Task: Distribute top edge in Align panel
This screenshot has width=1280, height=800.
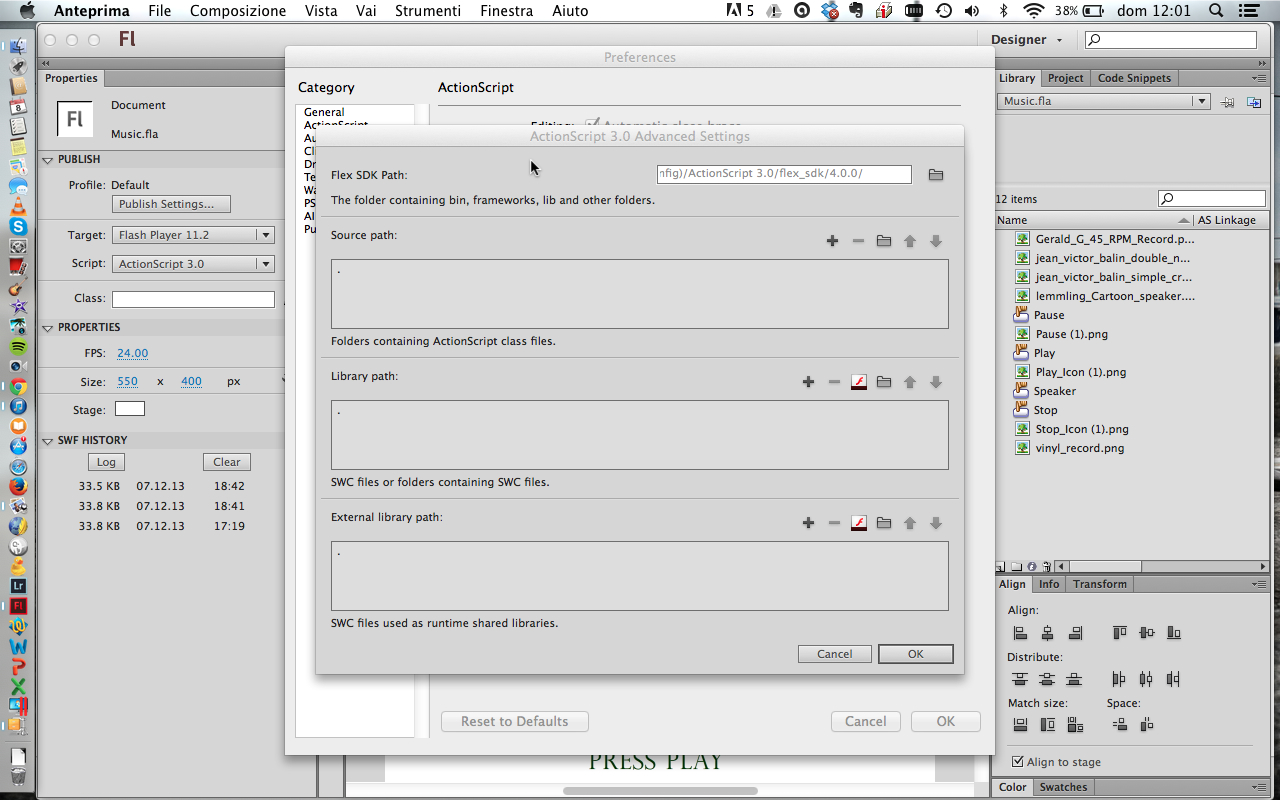Action: (1020, 679)
